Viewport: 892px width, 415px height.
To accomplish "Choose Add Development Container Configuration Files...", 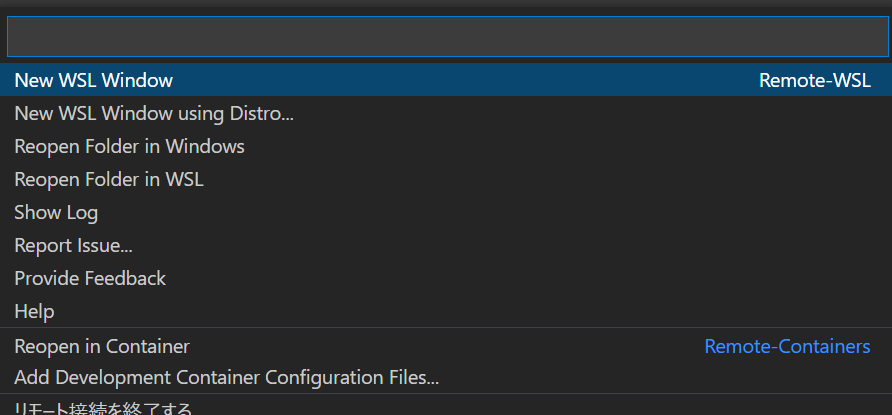I will click(227, 378).
